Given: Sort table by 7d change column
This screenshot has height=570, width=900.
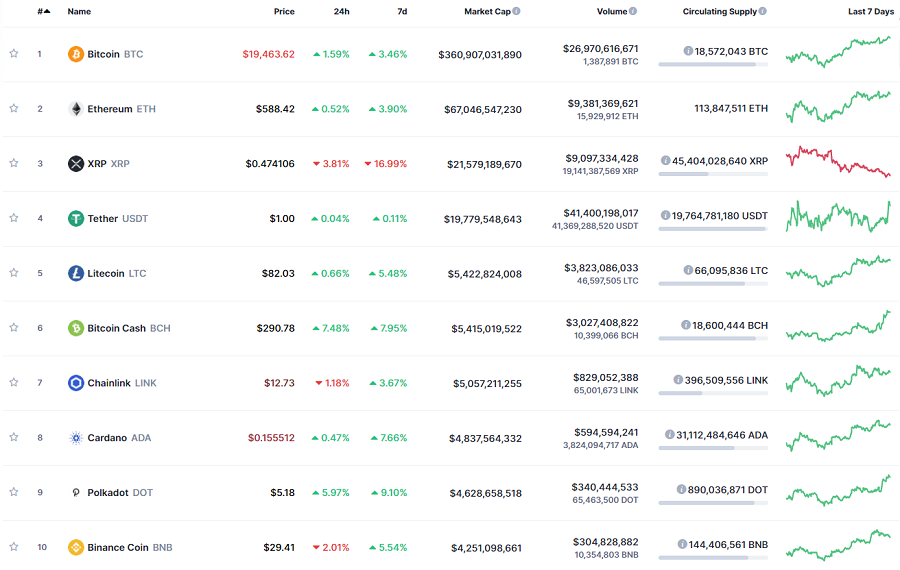Looking at the screenshot, I should click(402, 11).
